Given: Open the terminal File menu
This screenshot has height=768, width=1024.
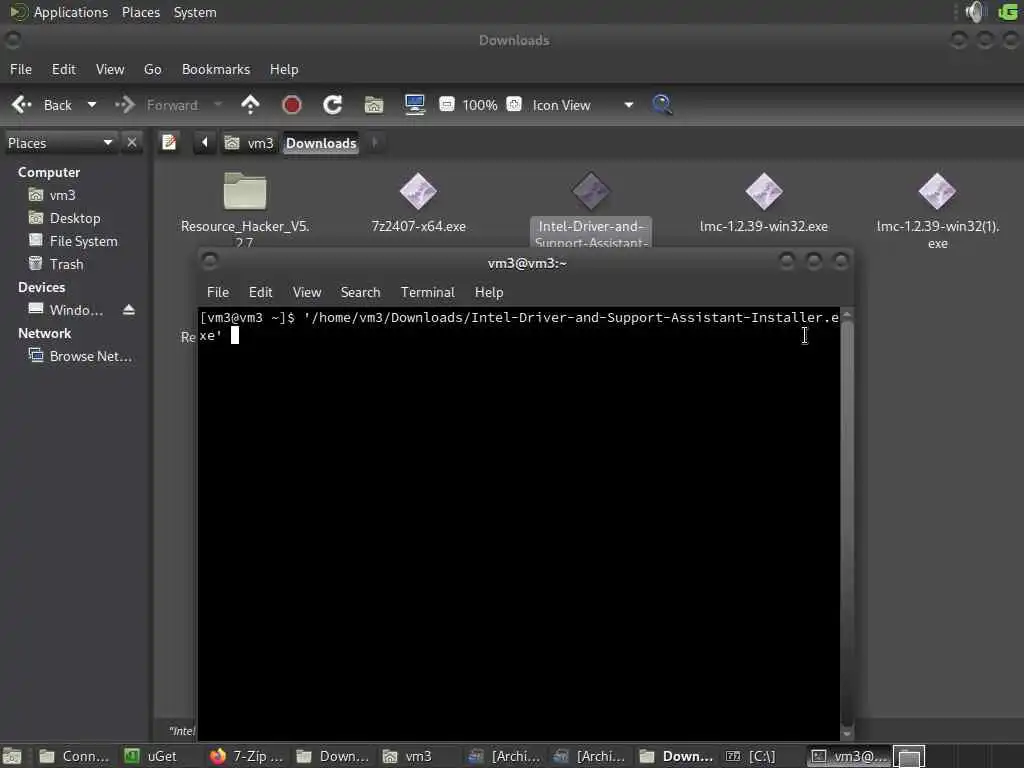Looking at the screenshot, I should 217,292.
